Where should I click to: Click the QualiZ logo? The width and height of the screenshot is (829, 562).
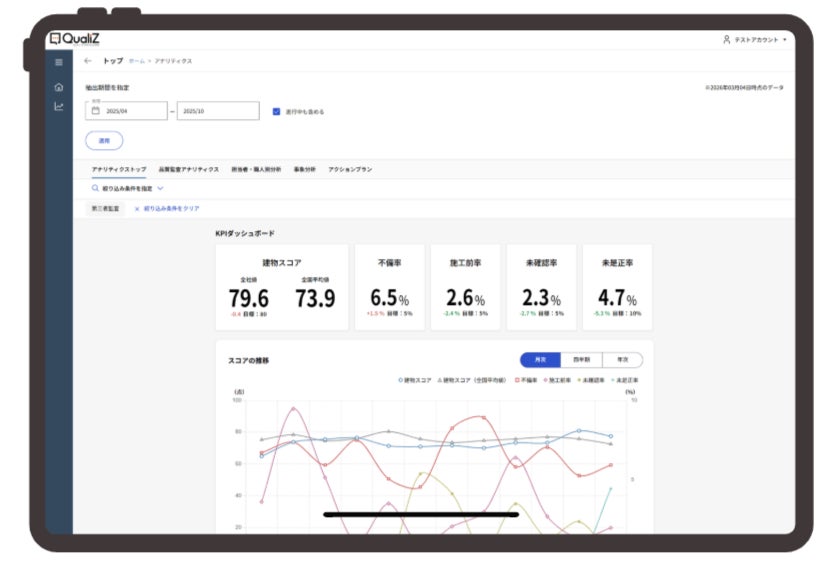tap(75, 39)
